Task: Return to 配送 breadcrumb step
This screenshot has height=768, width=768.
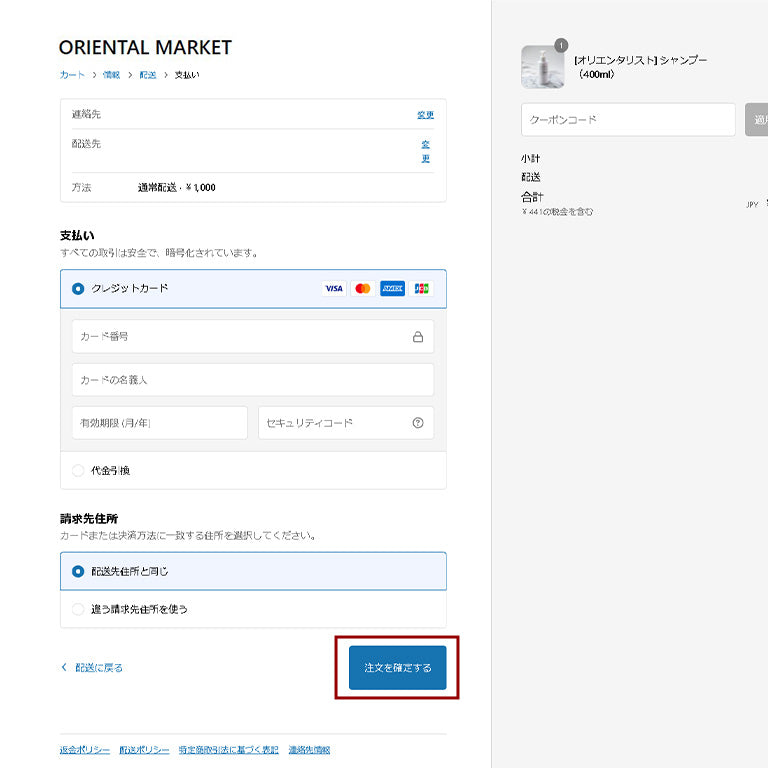Action: tap(147, 75)
